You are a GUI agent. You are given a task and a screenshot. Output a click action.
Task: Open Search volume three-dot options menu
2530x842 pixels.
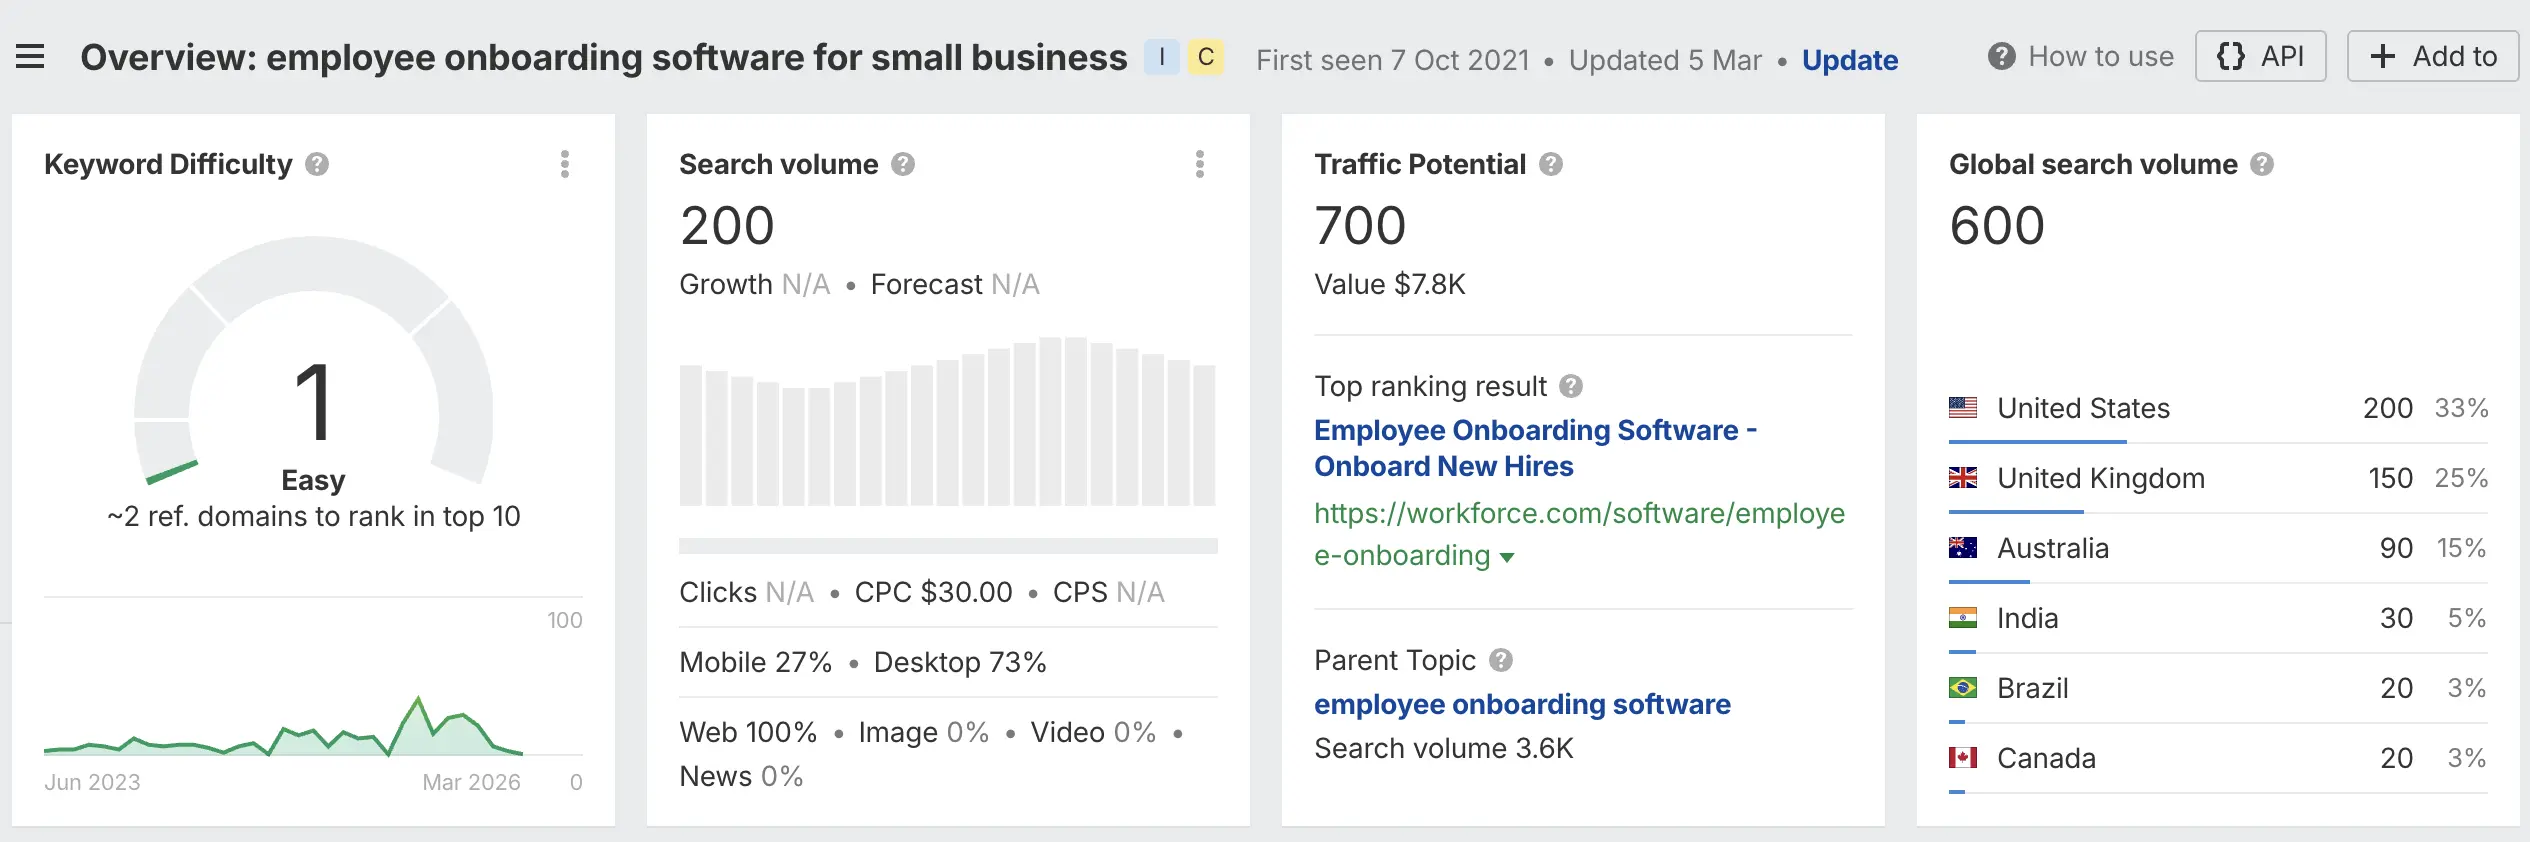[x=1200, y=164]
